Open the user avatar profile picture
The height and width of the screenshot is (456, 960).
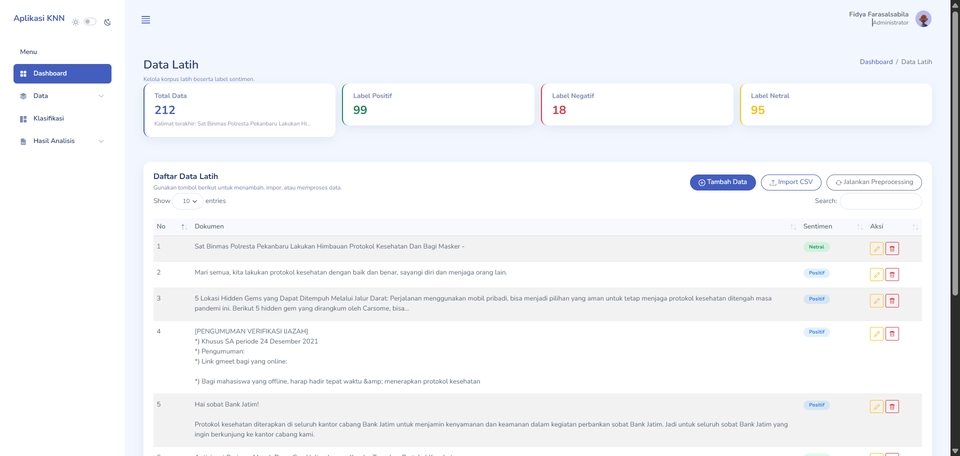(x=923, y=19)
